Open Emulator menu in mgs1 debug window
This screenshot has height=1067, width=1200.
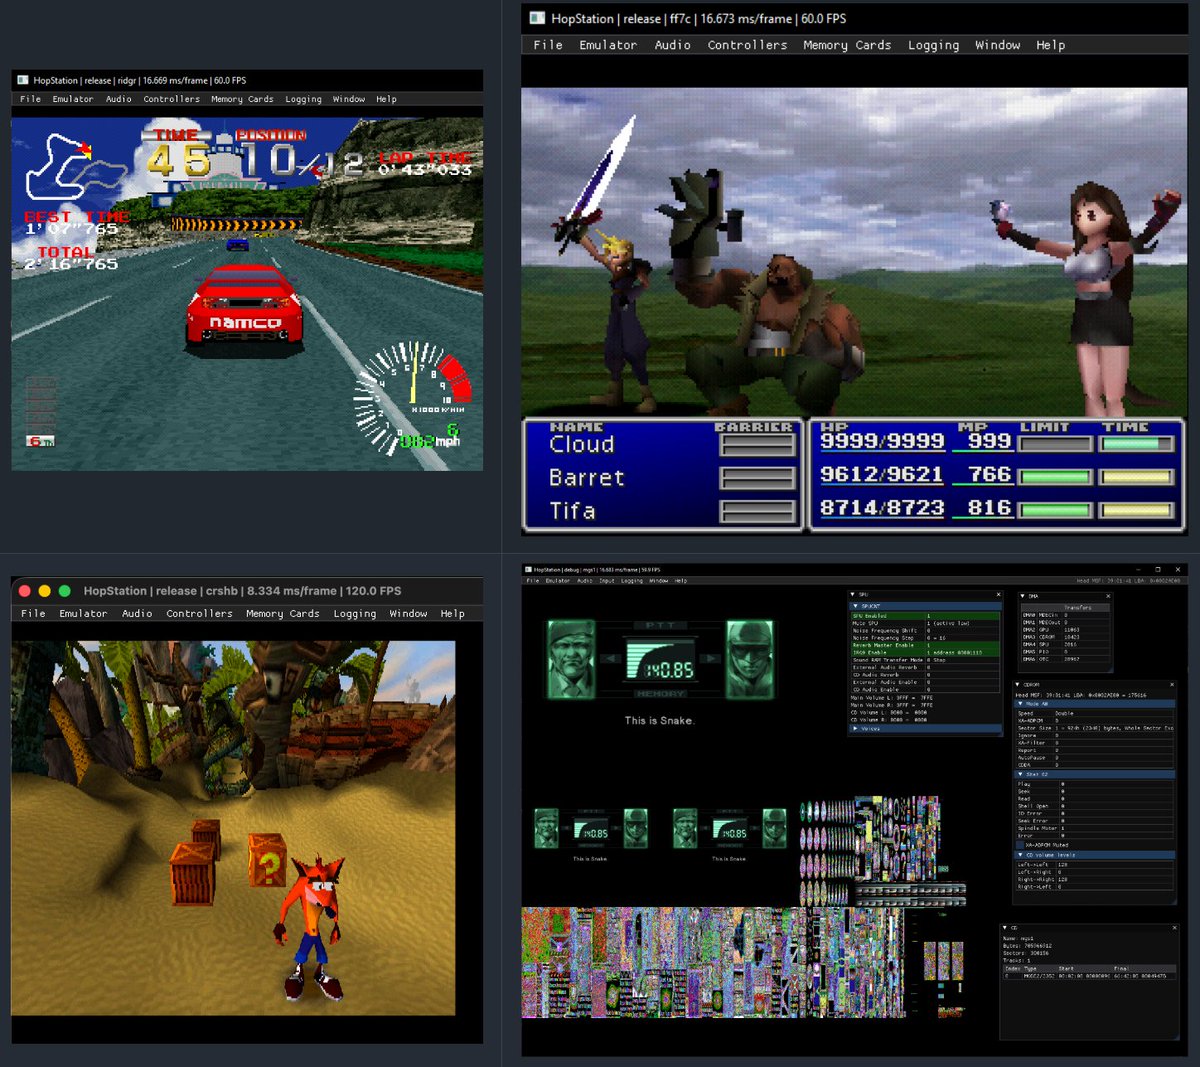[558, 581]
